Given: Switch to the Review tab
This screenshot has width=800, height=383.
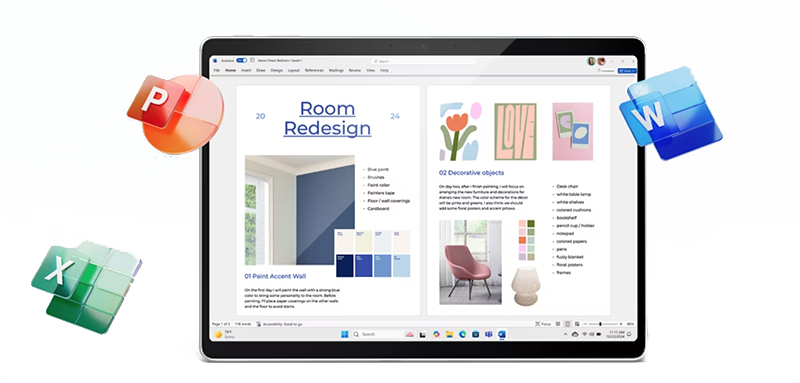Looking at the screenshot, I should pos(355,70).
